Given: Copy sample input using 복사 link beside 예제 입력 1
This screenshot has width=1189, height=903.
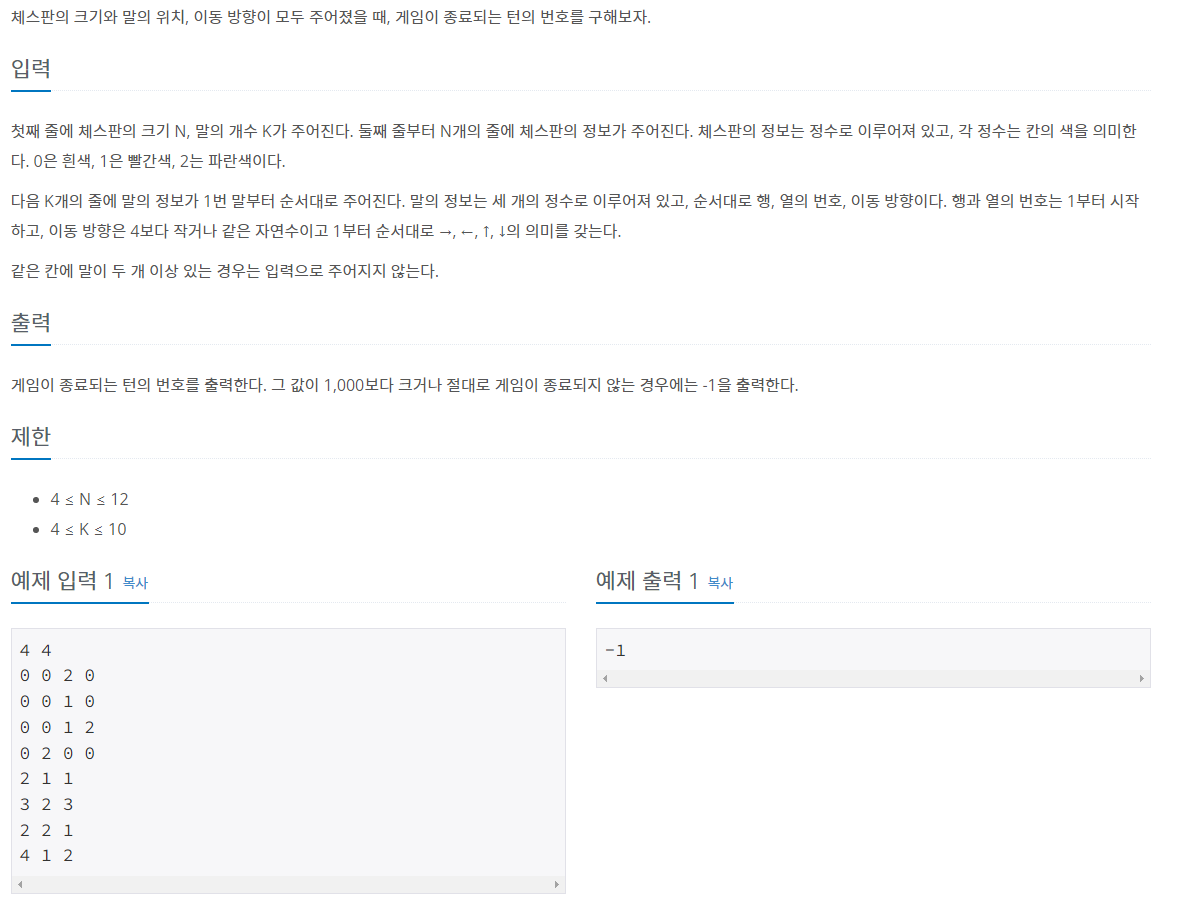Looking at the screenshot, I should click(x=135, y=582).
